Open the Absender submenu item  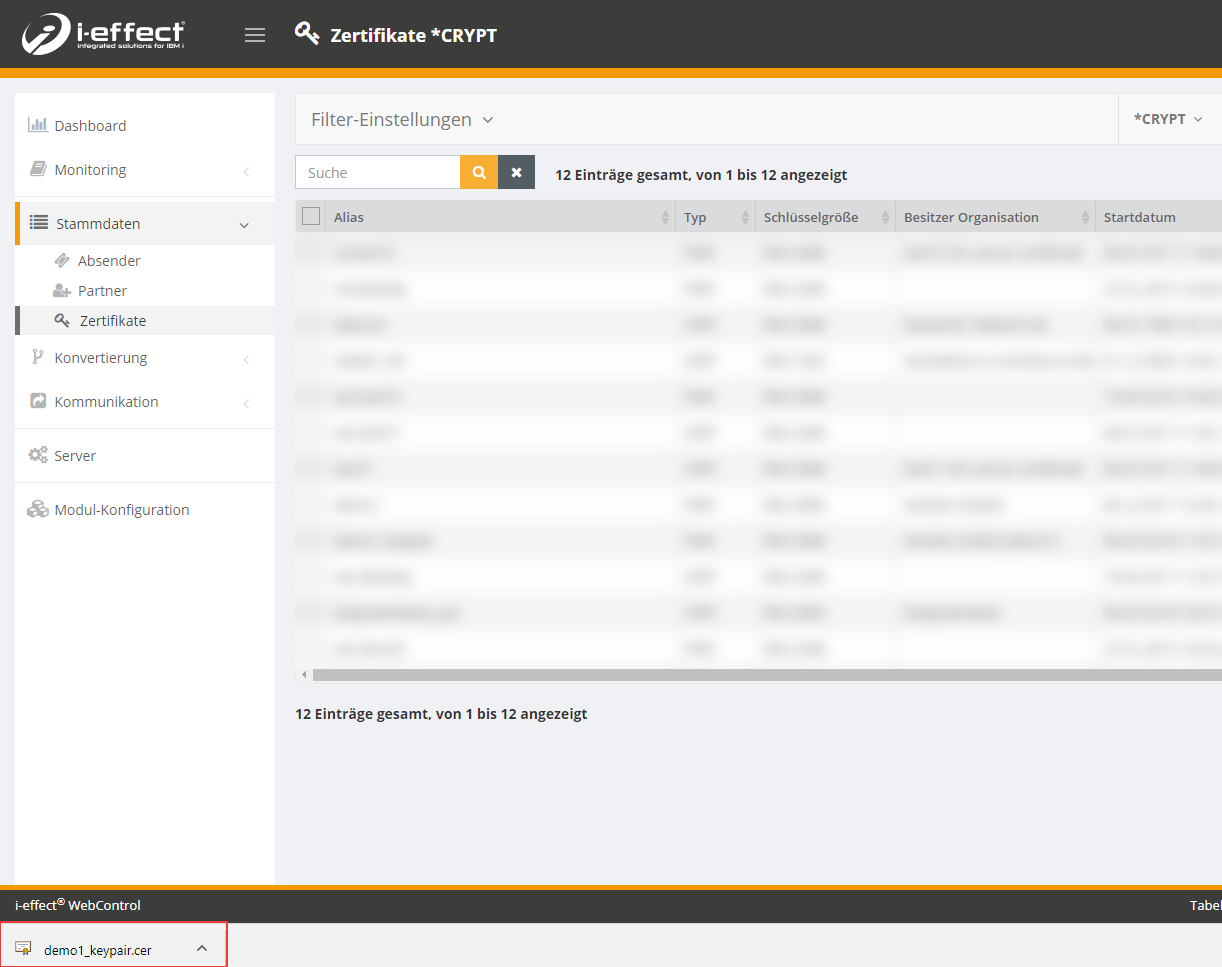pyautogui.click(x=109, y=261)
